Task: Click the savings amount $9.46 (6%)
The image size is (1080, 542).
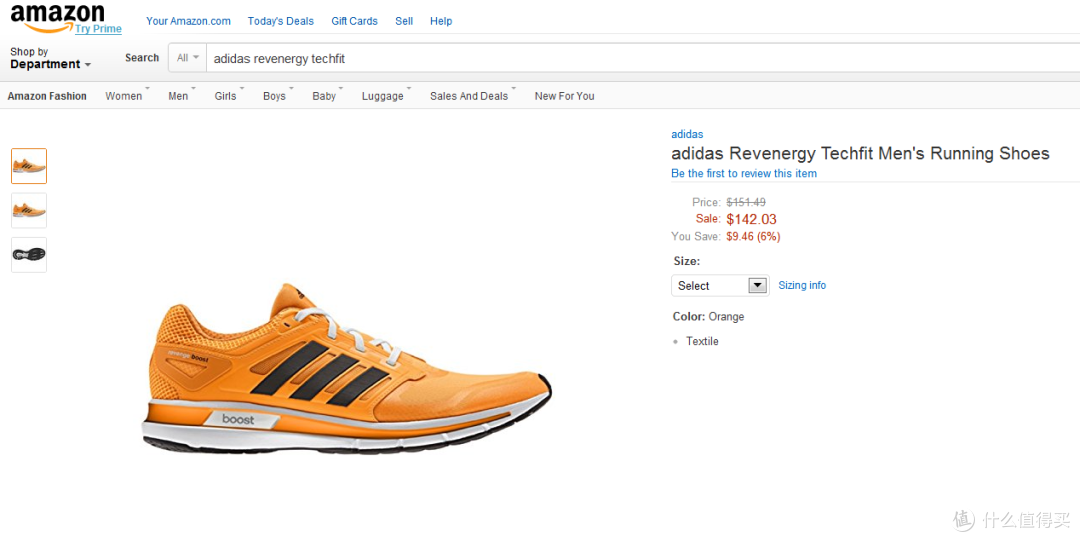Action: click(x=753, y=237)
